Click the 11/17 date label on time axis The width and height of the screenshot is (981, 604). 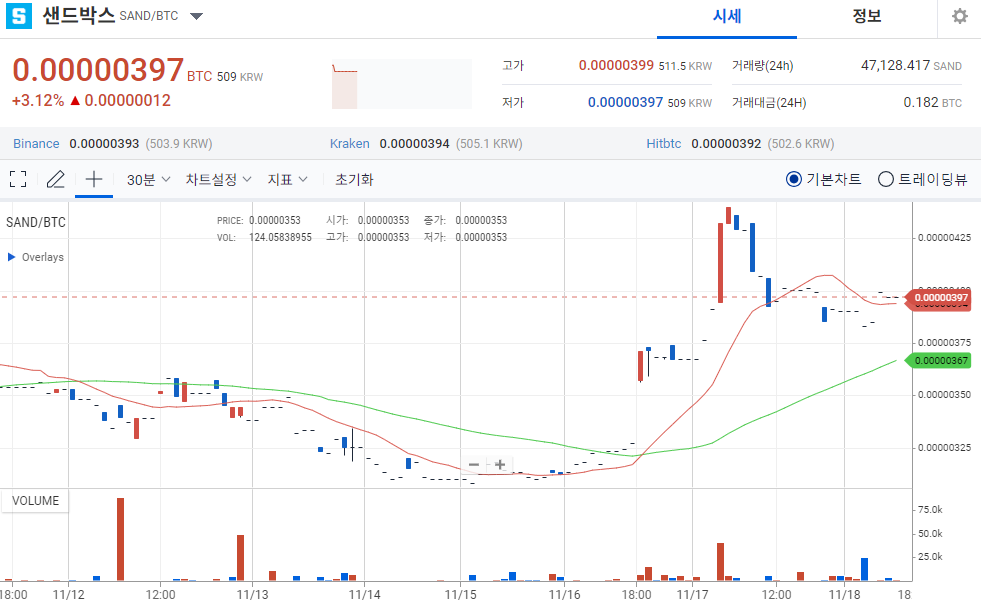(x=693, y=595)
